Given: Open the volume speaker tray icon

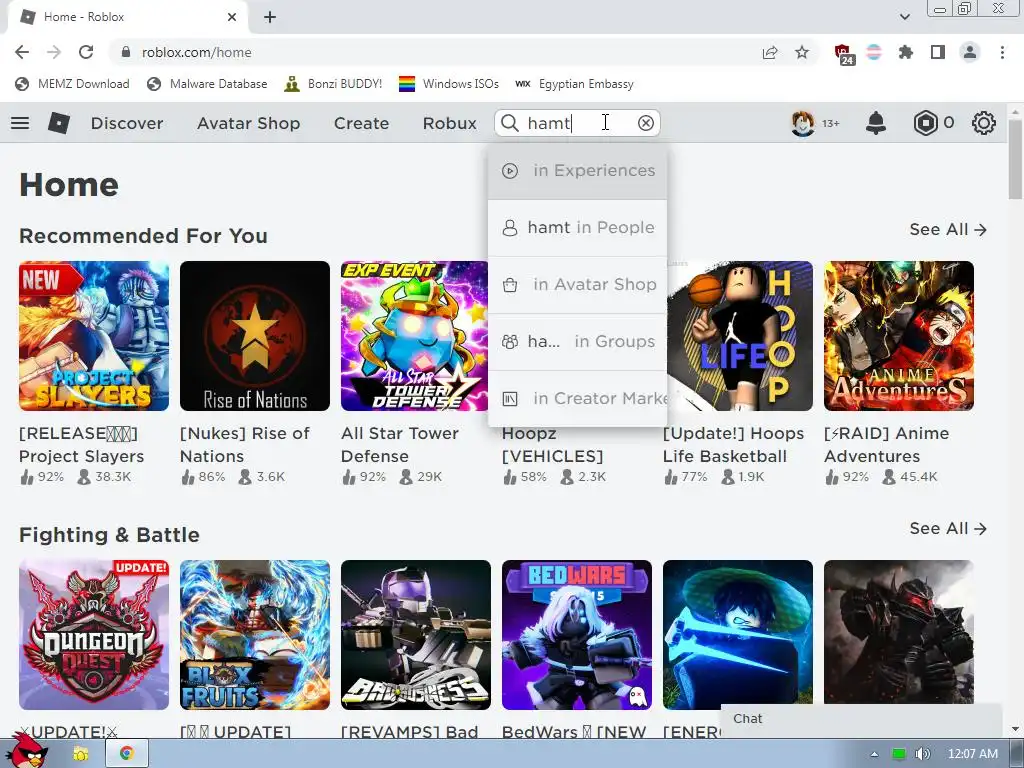Looking at the screenshot, I should pos(922,754).
